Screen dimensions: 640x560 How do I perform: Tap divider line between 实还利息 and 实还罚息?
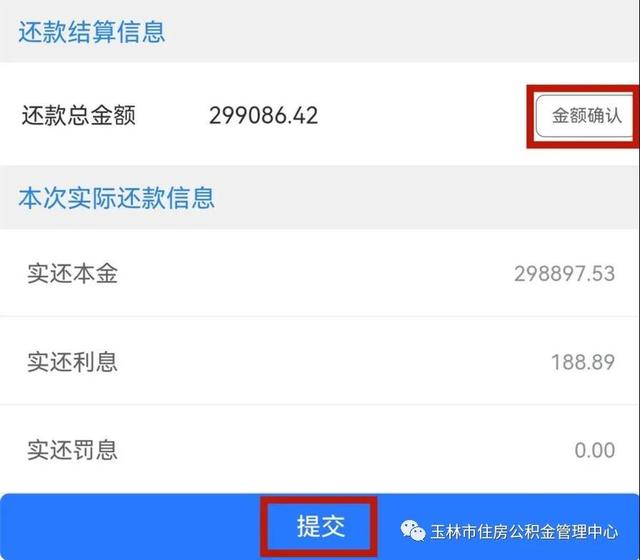pyautogui.click(x=320, y=404)
